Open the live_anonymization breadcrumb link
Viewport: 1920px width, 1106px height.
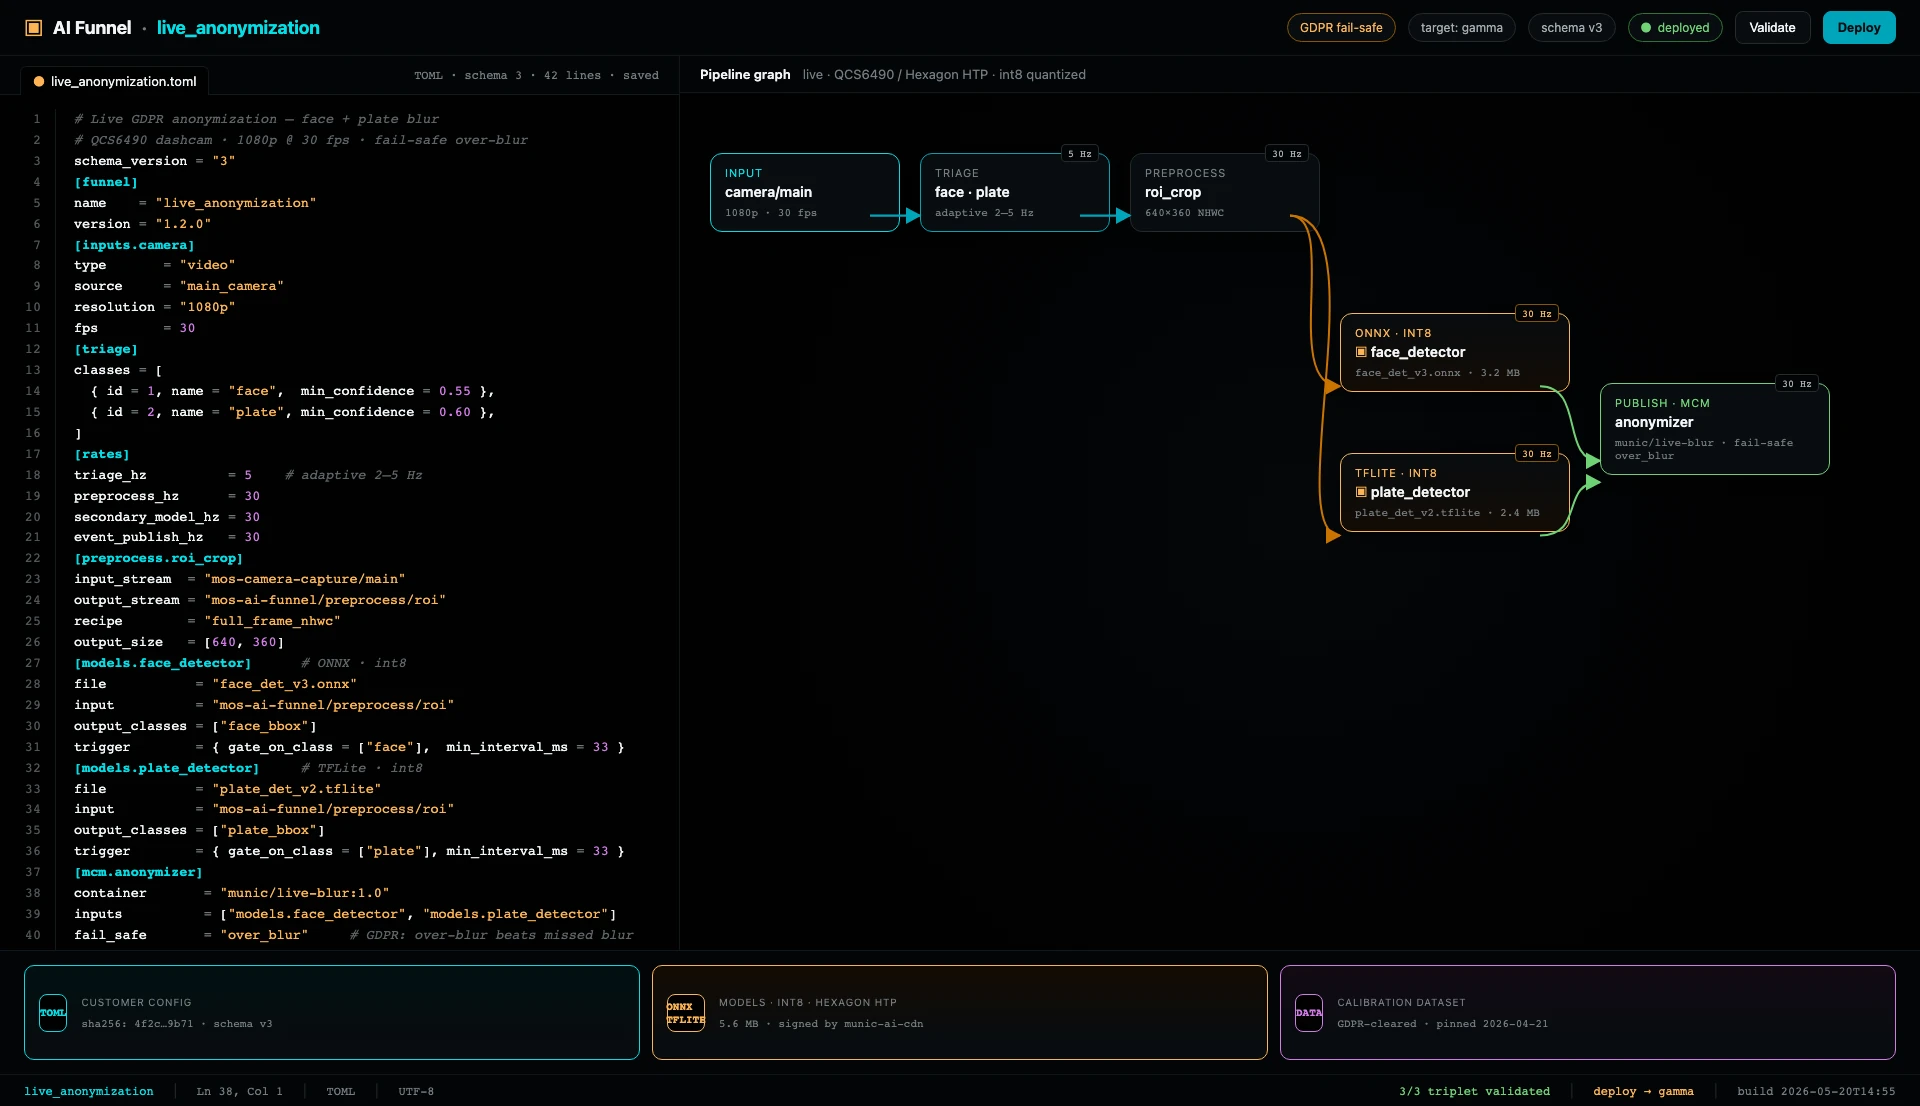coord(238,28)
